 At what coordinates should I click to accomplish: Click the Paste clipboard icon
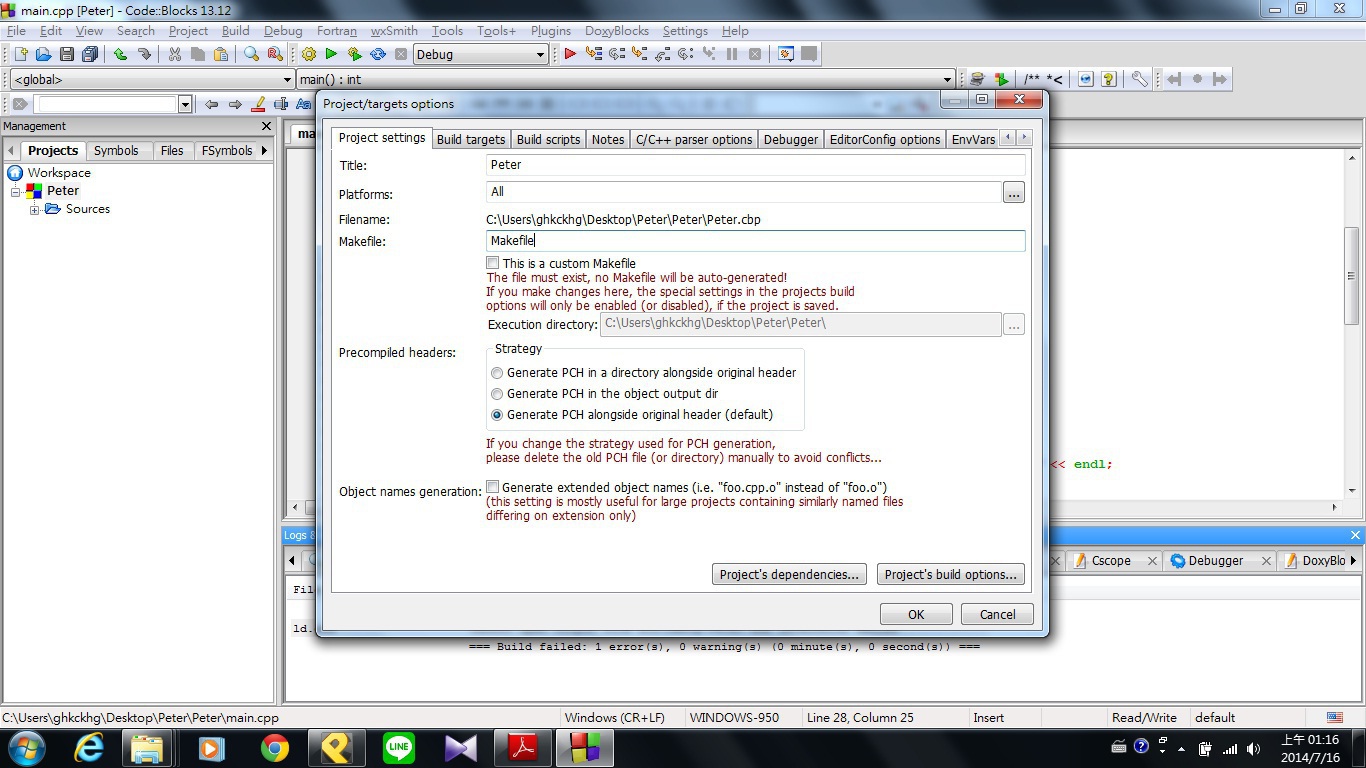[221, 54]
